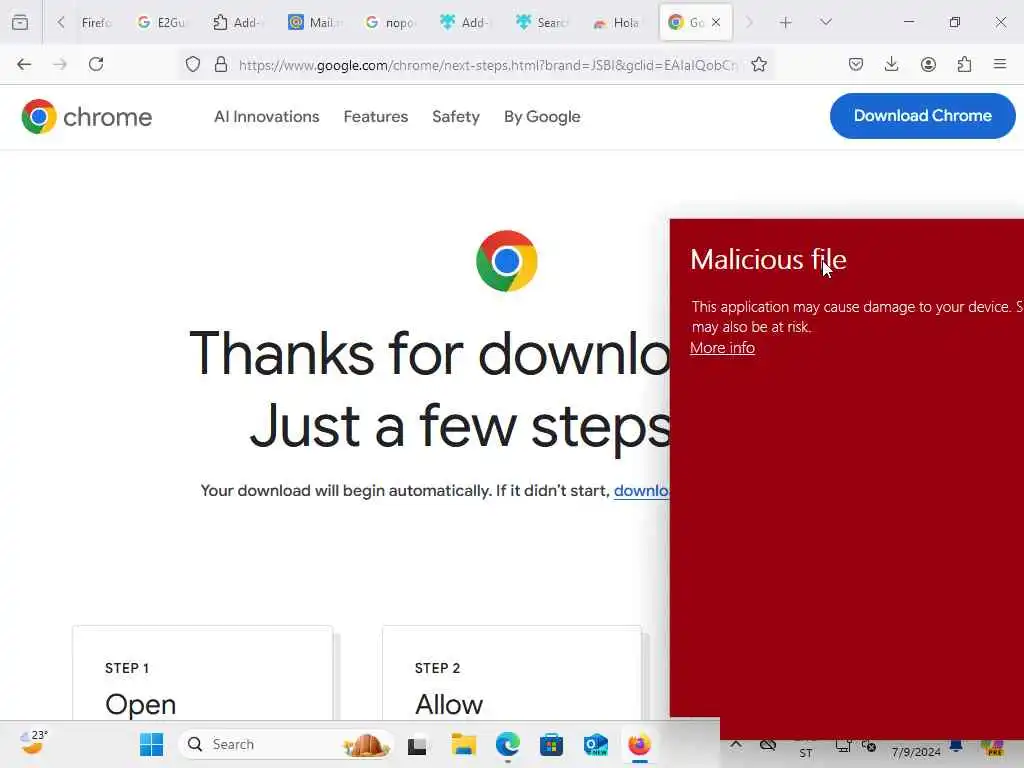Open the Firefox View tab list icon

(x=20, y=22)
